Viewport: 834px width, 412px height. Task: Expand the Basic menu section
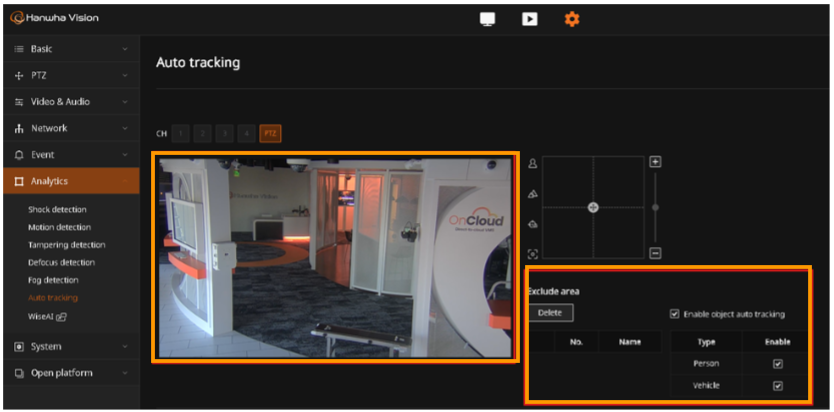(70, 49)
